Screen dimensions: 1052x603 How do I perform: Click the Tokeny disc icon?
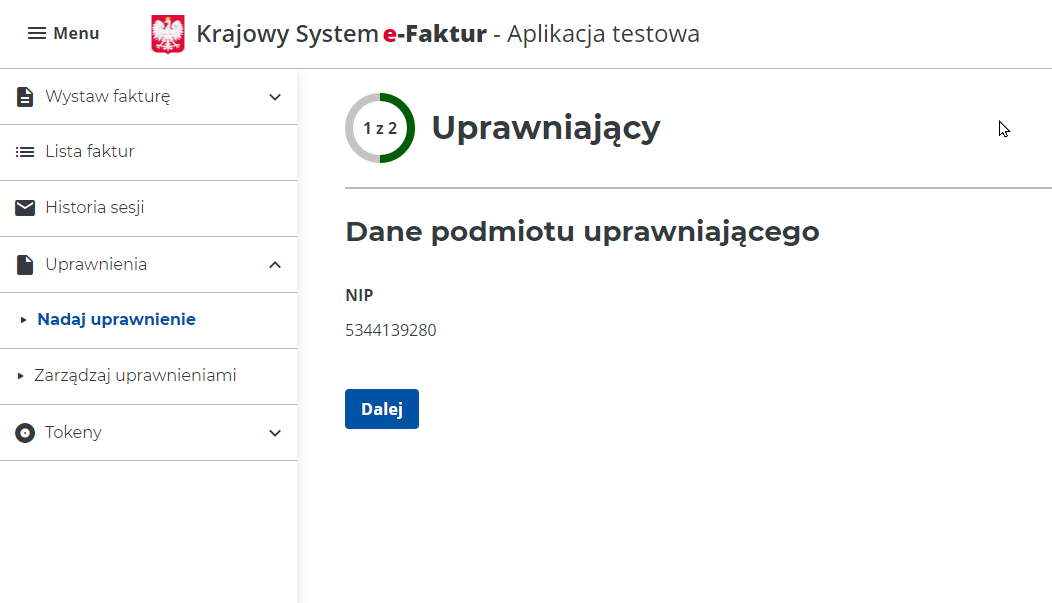point(25,433)
